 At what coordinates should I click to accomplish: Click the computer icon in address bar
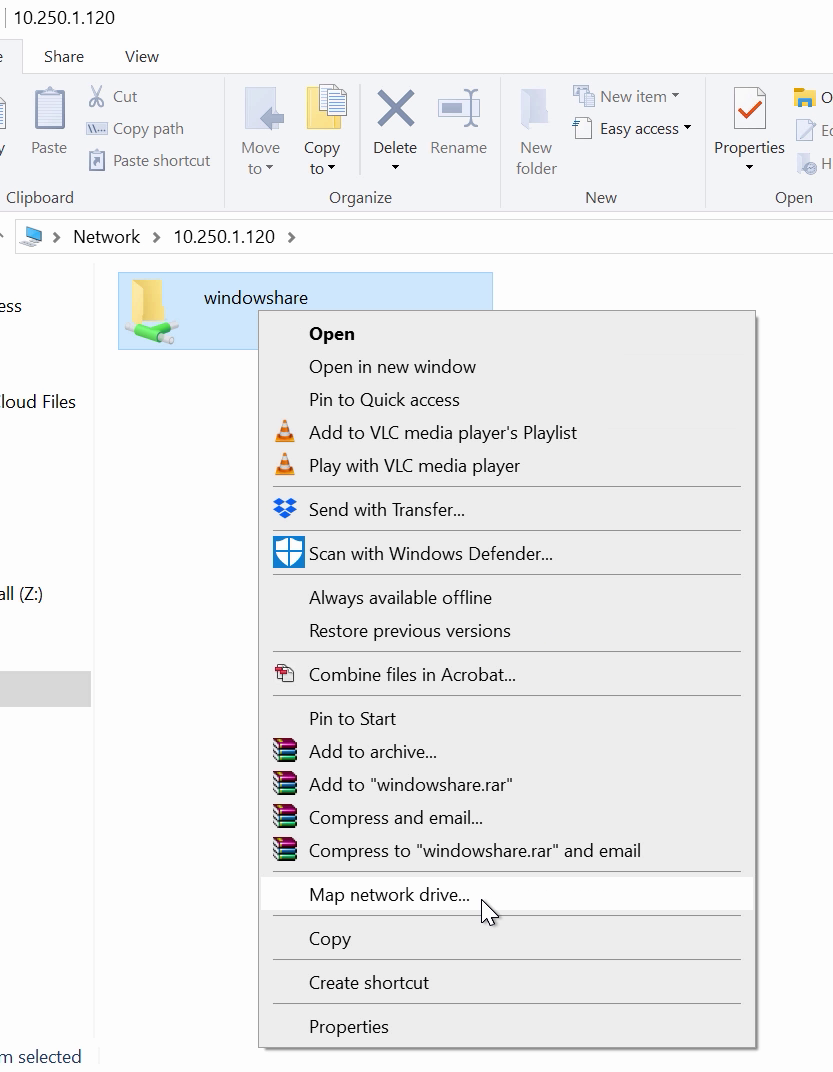point(31,237)
